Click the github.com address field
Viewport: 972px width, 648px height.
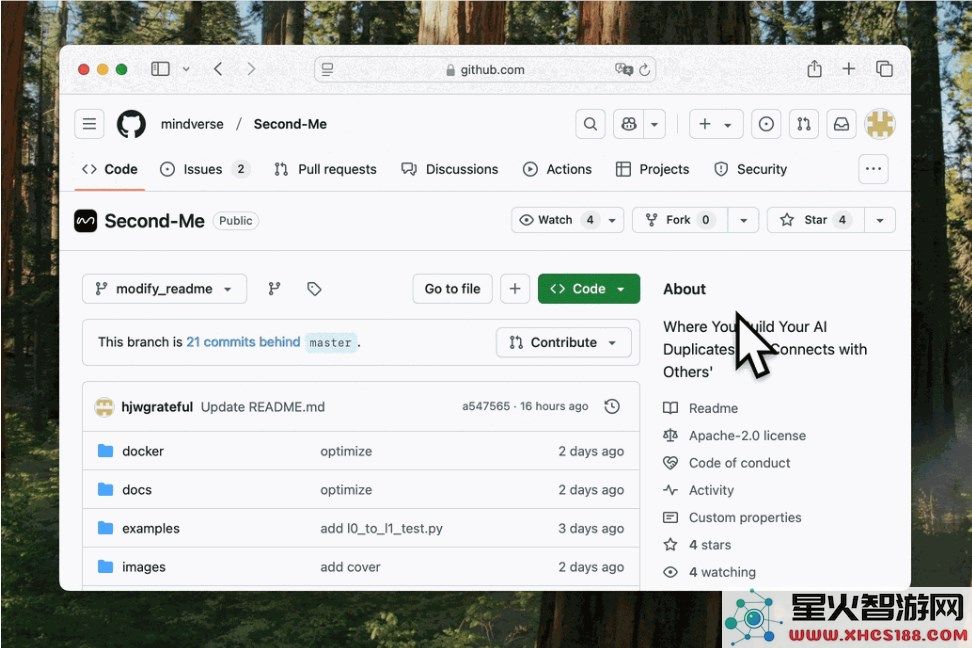pyautogui.click(x=485, y=69)
